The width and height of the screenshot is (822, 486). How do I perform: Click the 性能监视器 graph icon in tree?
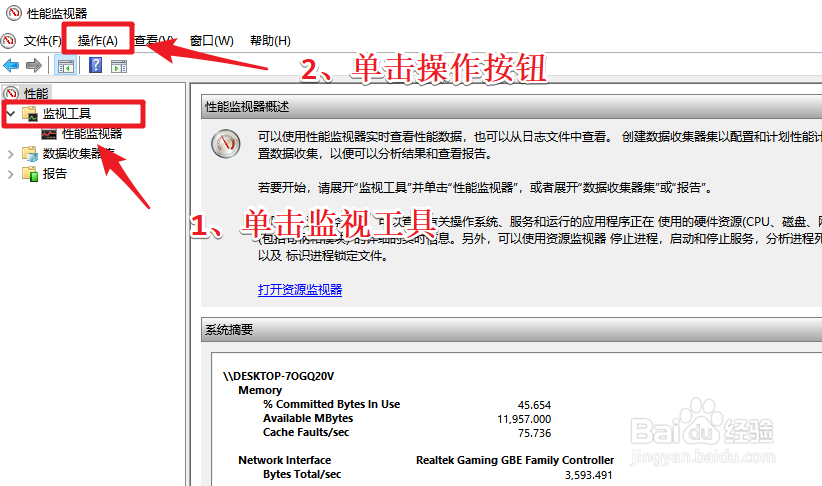[49, 134]
